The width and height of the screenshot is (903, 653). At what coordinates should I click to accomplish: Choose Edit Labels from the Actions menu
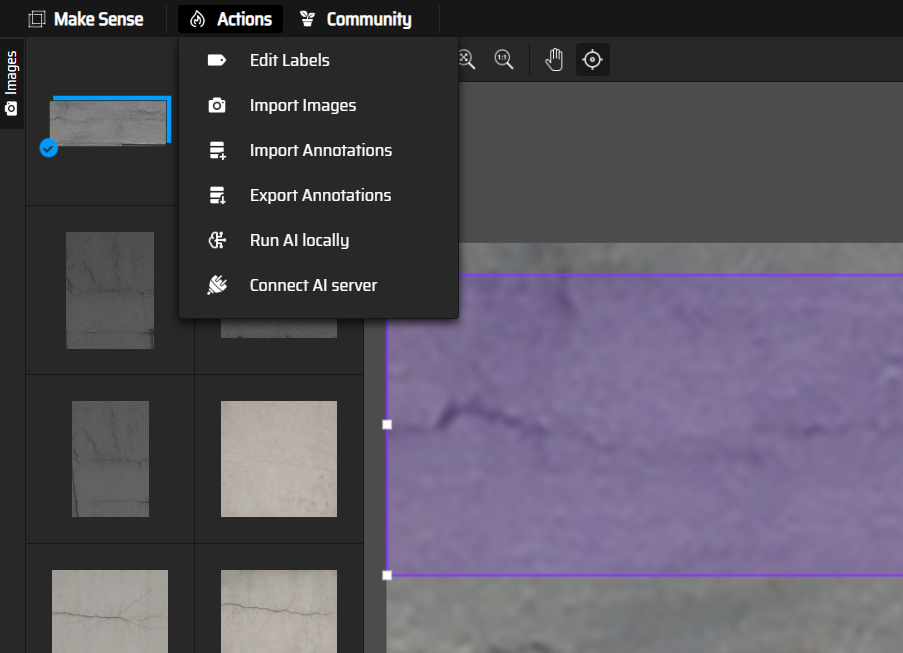coord(318,60)
